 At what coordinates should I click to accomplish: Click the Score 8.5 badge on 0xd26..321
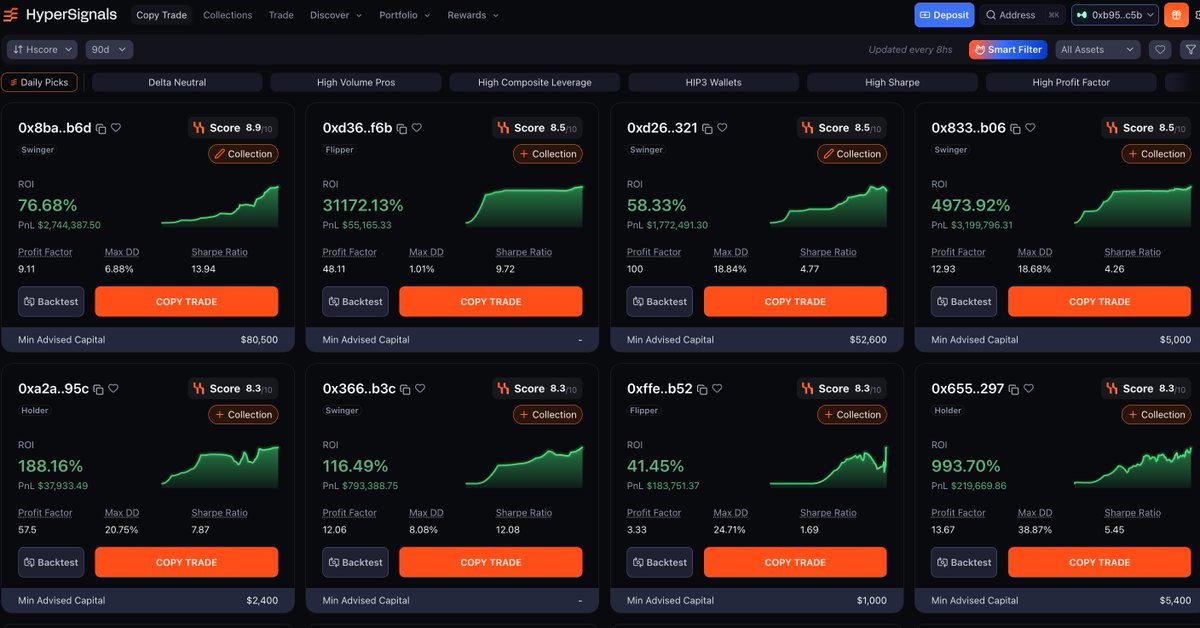842,128
